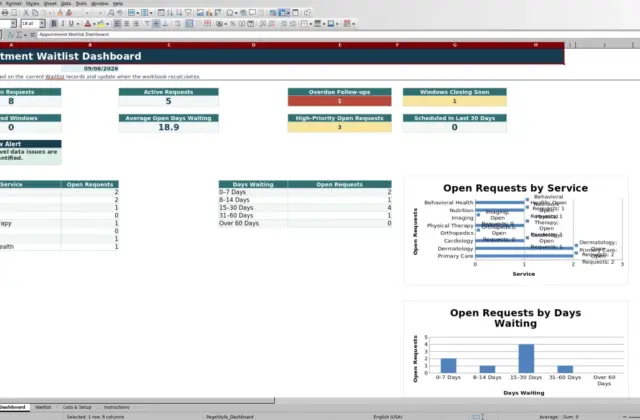This screenshot has width=640, height=420.
Task: Click the Define Print Area icon
Action: click(x=273, y=13)
